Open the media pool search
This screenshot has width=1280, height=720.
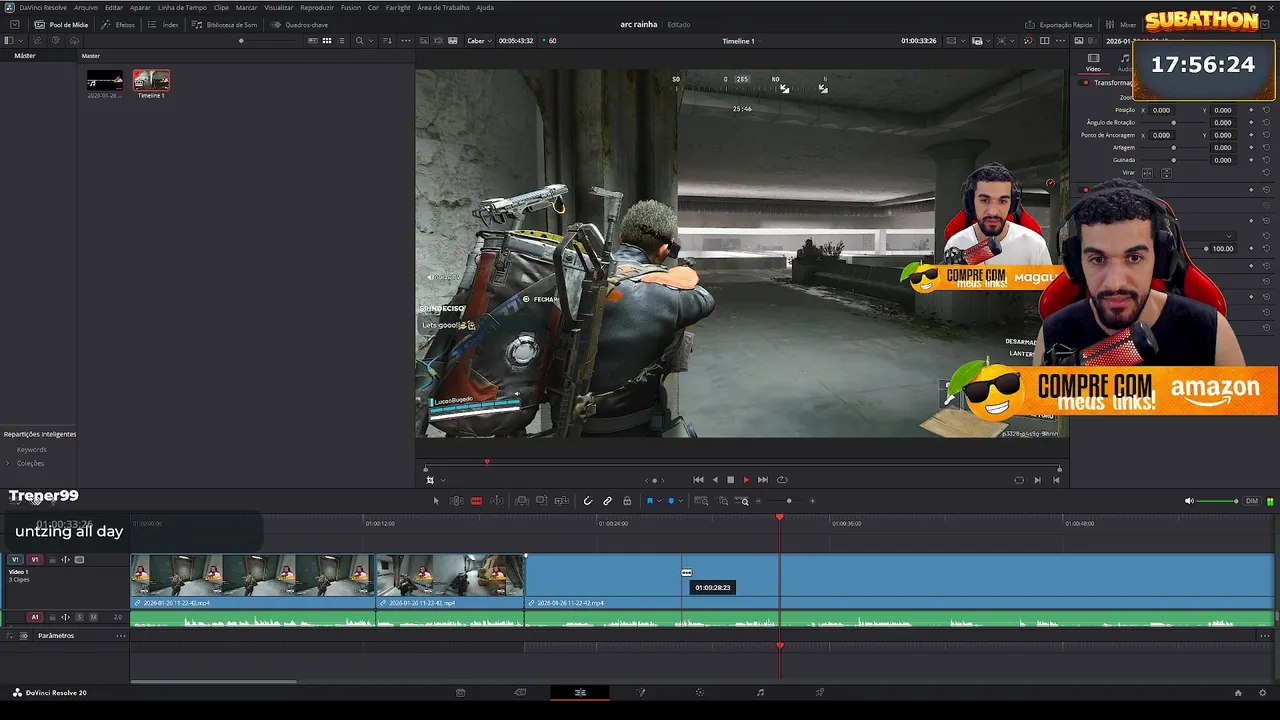359,41
